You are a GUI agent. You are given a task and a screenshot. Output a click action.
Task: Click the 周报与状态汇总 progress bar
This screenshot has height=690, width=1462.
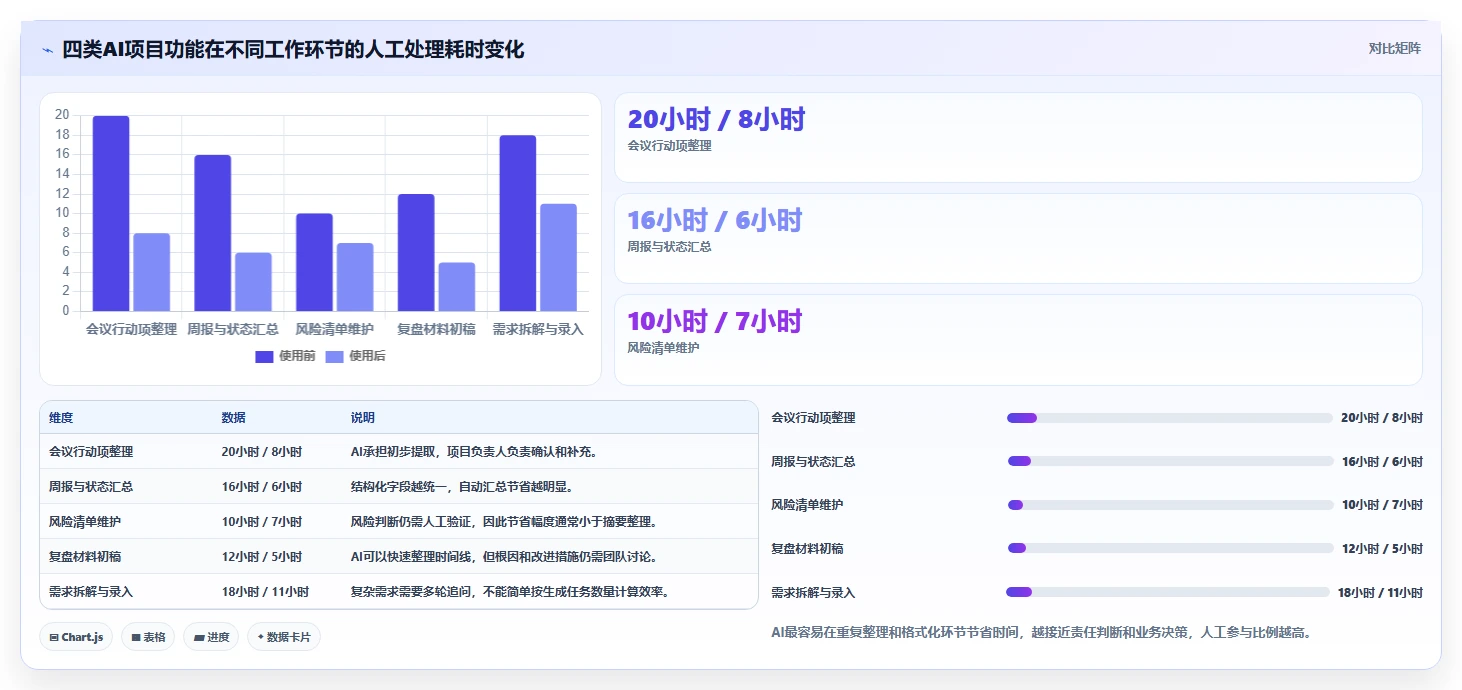pyautogui.click(x=1170, y=461)
